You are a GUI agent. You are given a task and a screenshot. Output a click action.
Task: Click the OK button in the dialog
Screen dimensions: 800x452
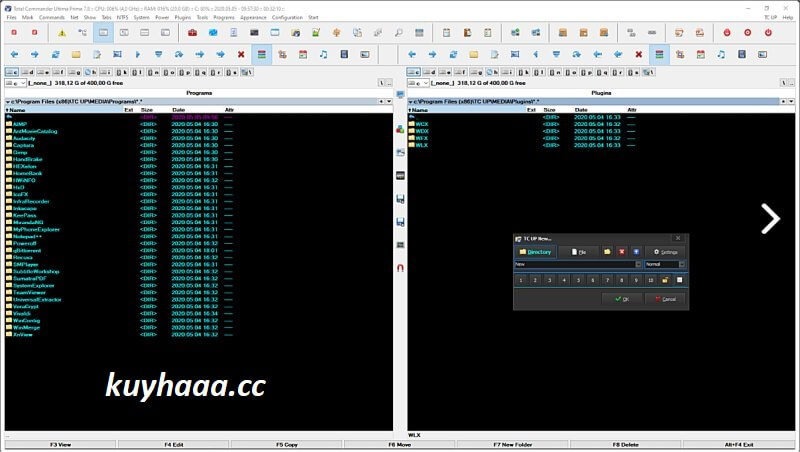pos(621,299)
